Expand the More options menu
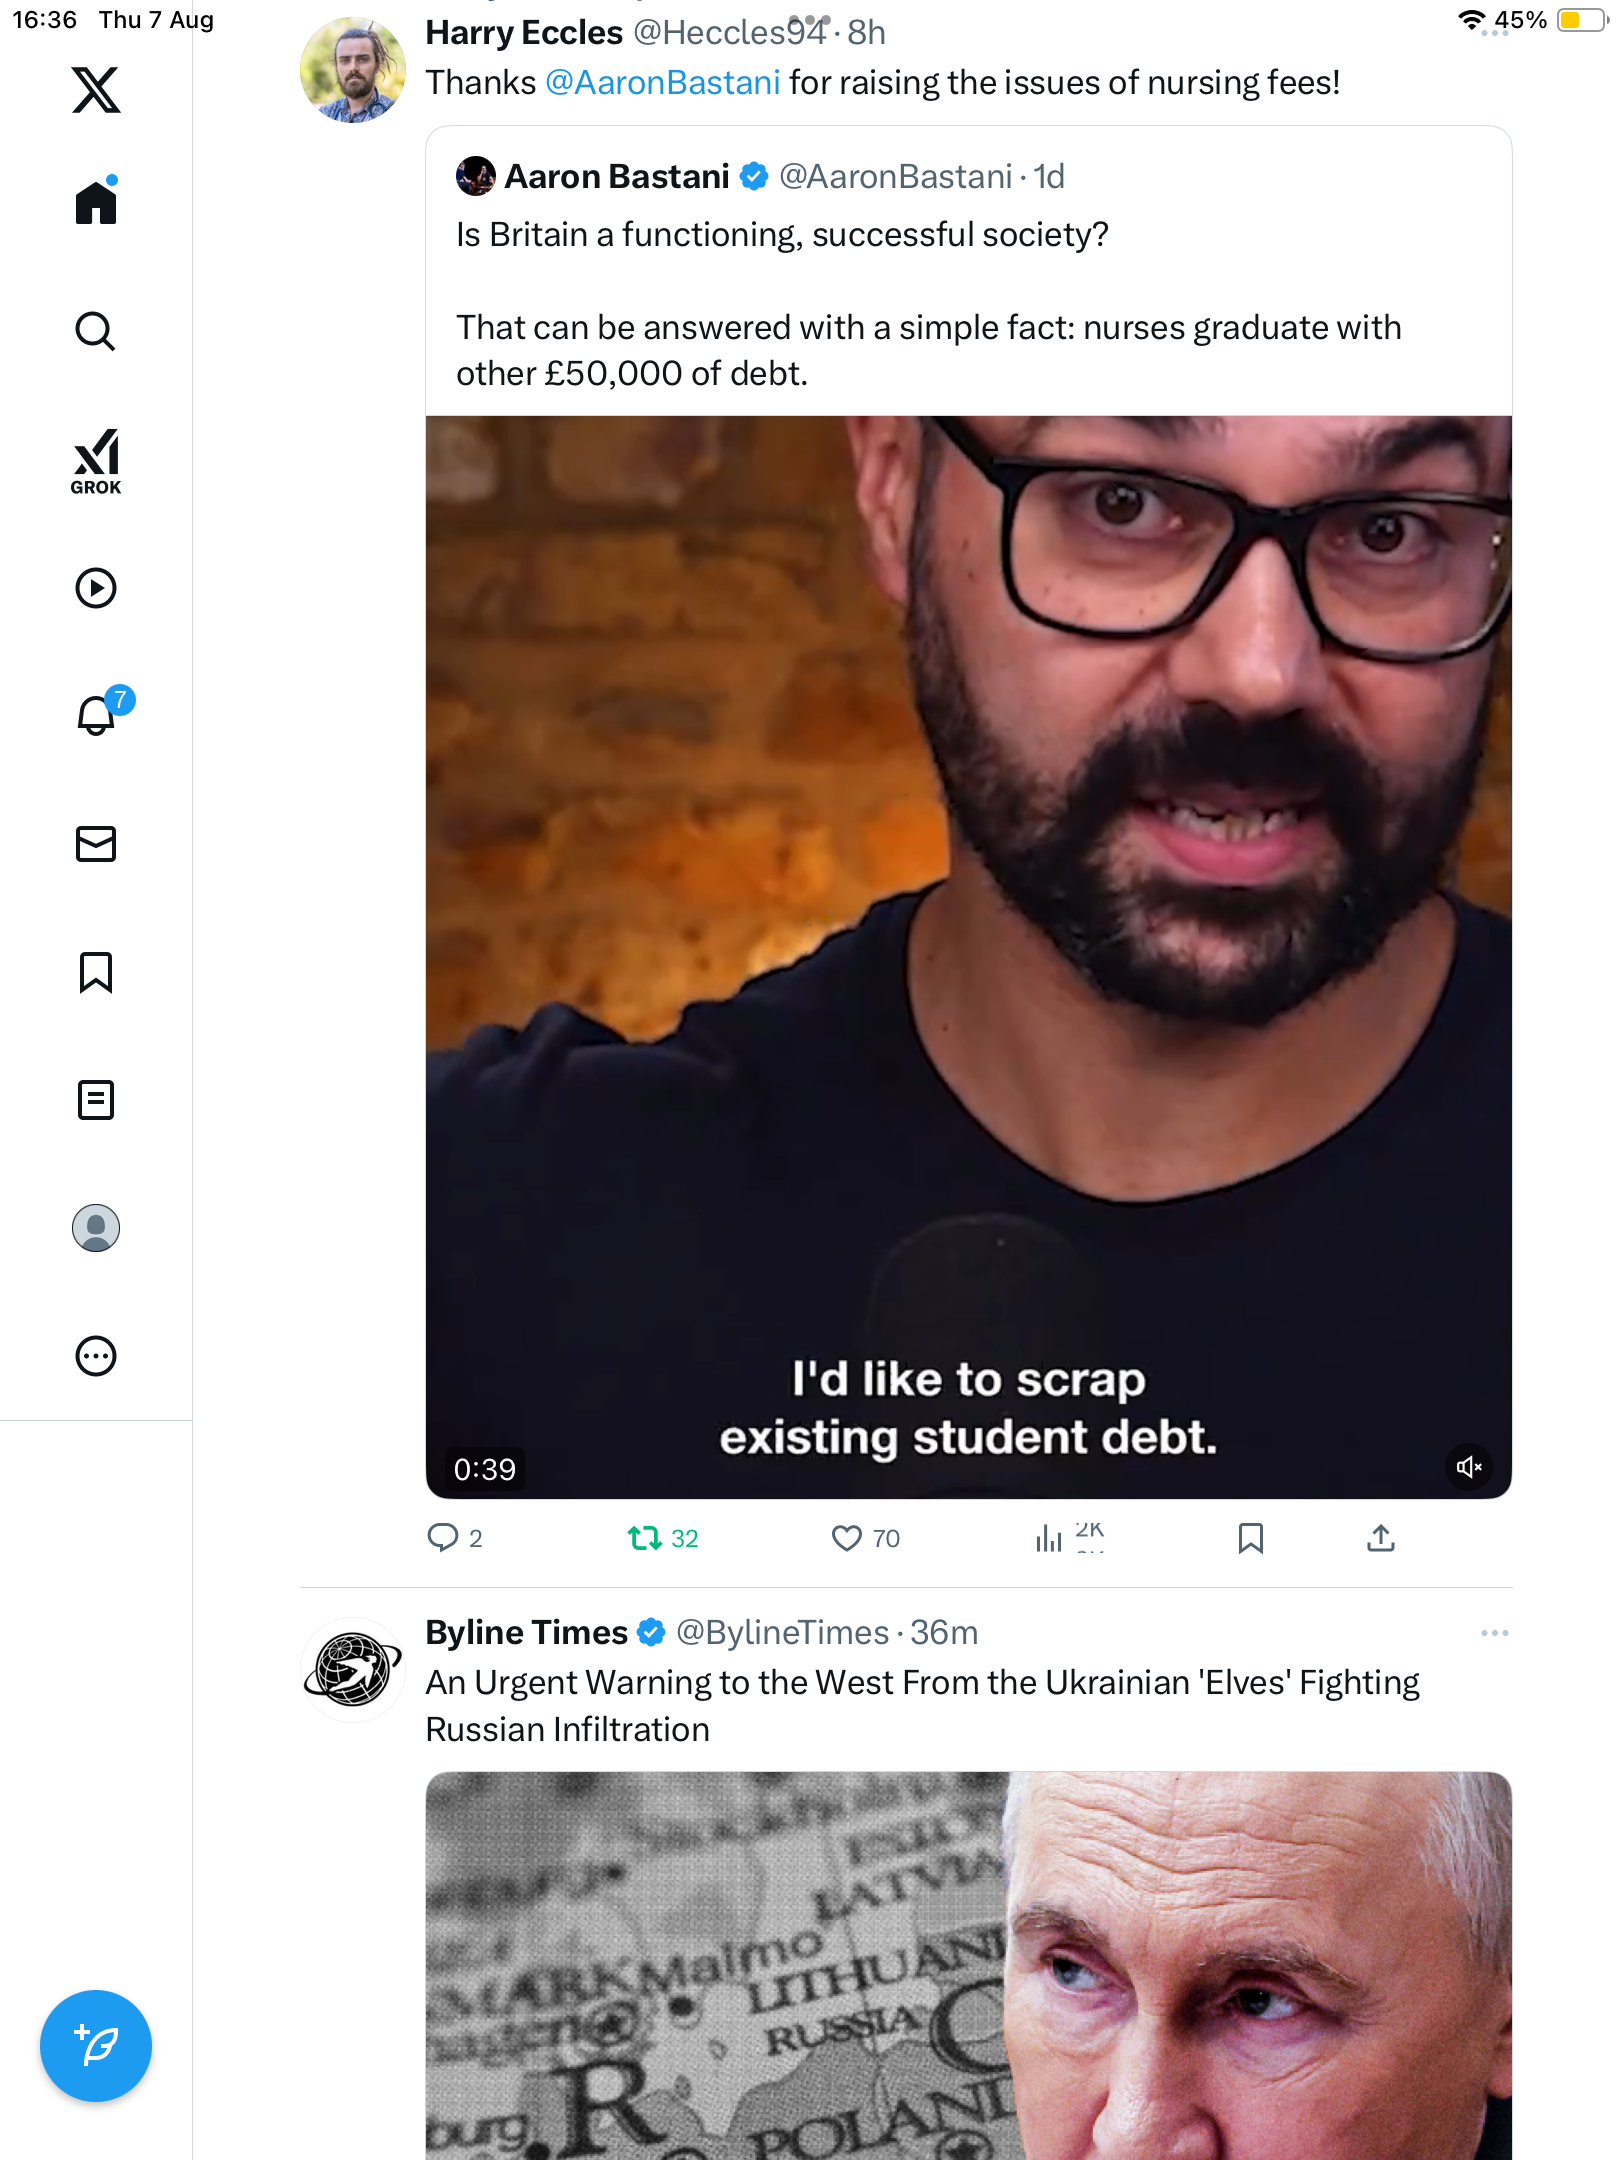This screenshot has height=2160, width=1620. click(x=96, y=1356)
